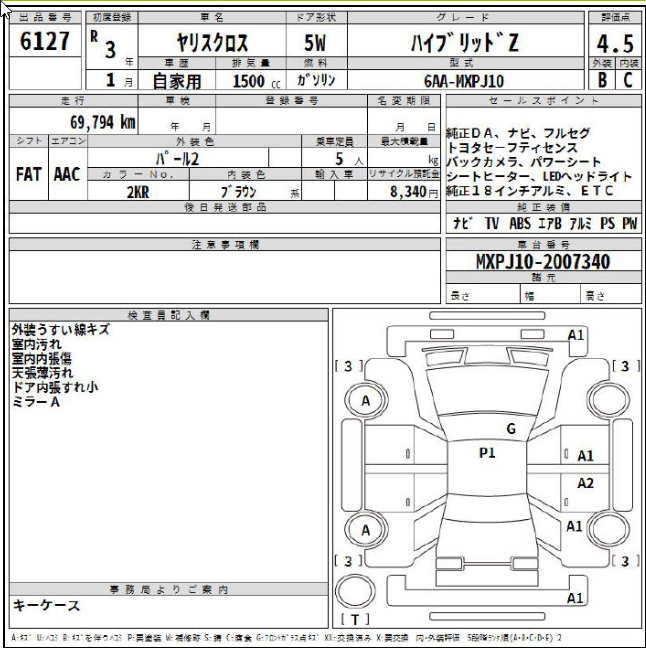Select the front-left wheel circle marked A
Screen dimensions: 646x648
[366, 402]
